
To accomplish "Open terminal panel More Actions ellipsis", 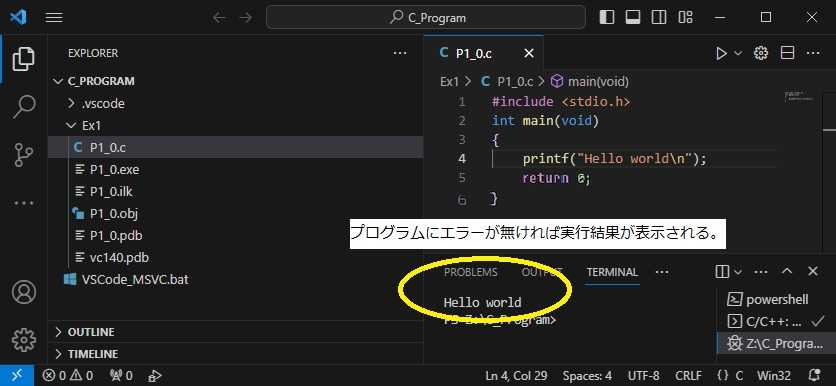I will (761, 272).
